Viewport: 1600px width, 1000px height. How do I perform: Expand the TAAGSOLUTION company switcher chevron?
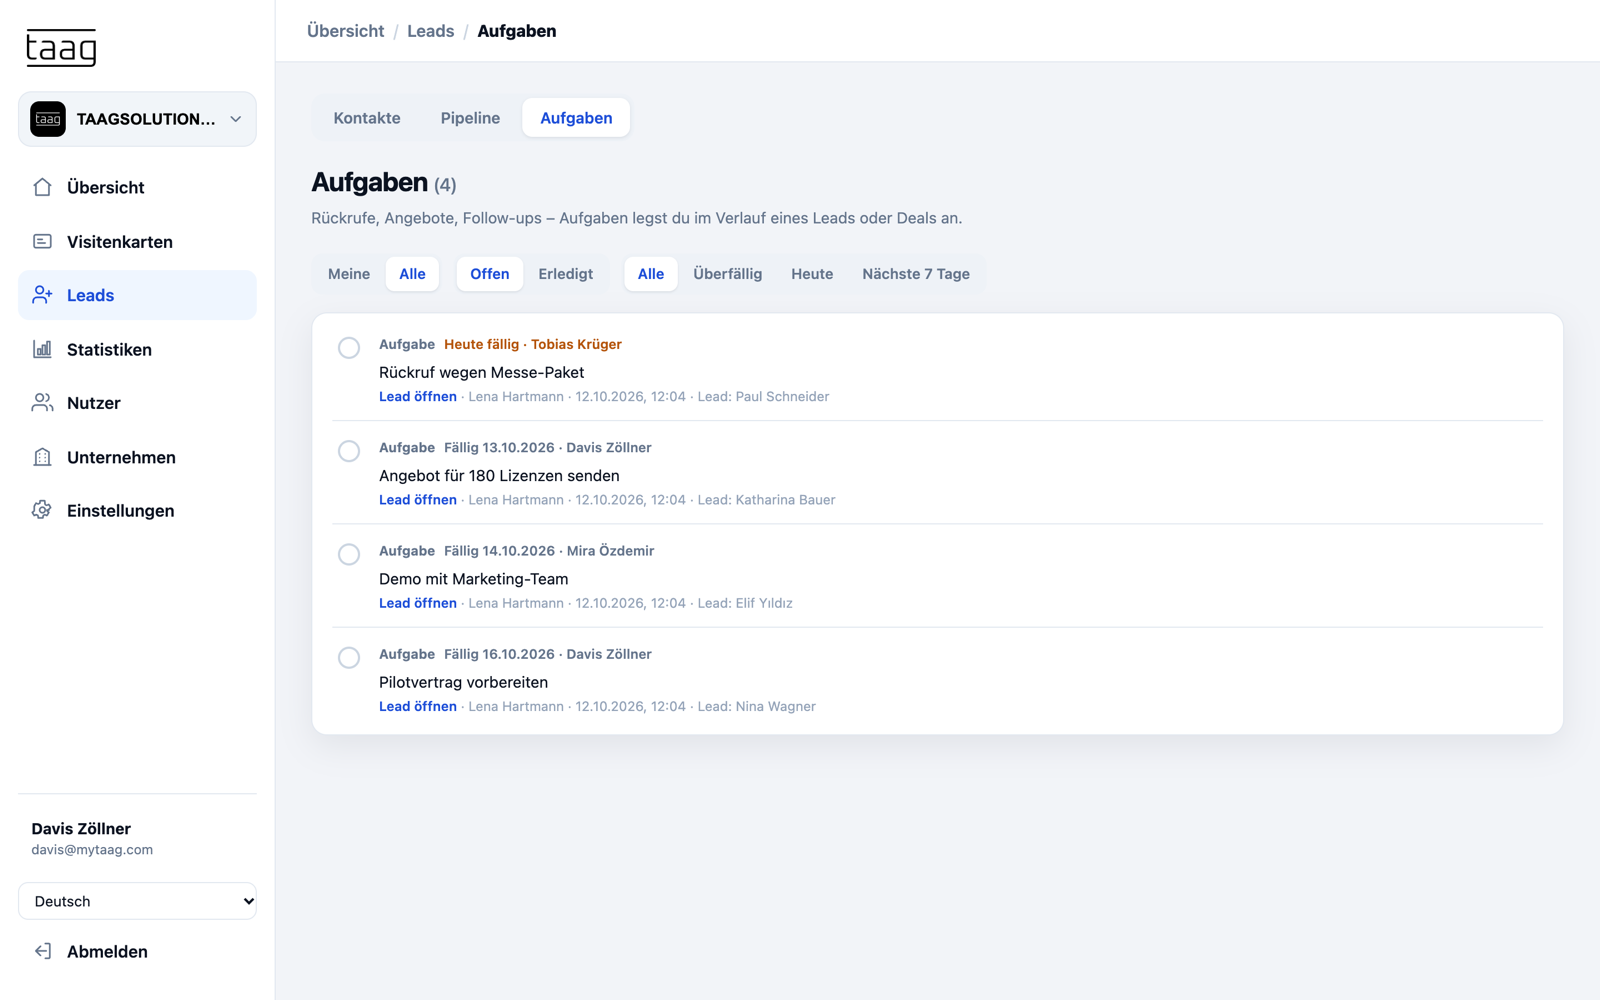click(236, 119)
